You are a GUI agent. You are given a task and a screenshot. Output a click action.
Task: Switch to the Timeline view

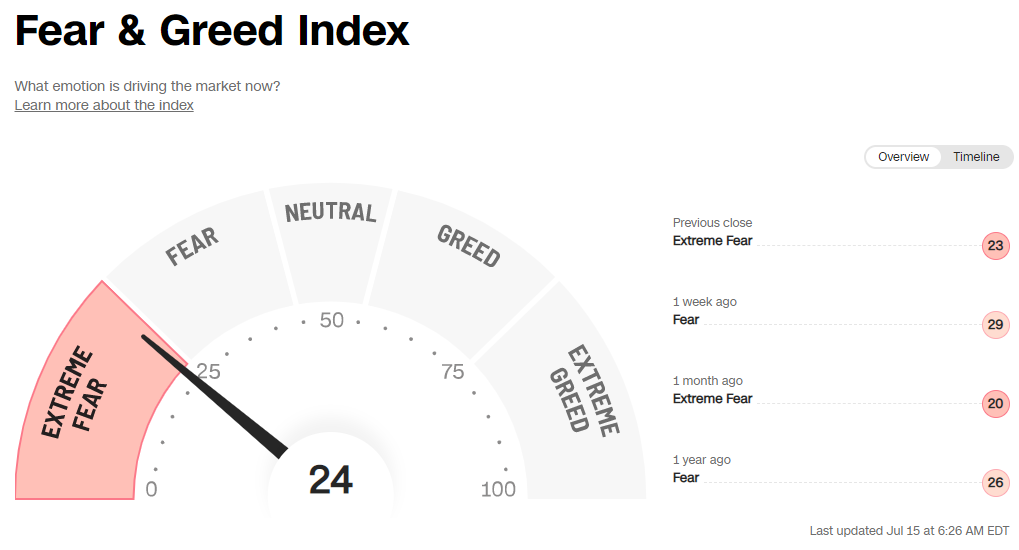[x=975, y=157]
